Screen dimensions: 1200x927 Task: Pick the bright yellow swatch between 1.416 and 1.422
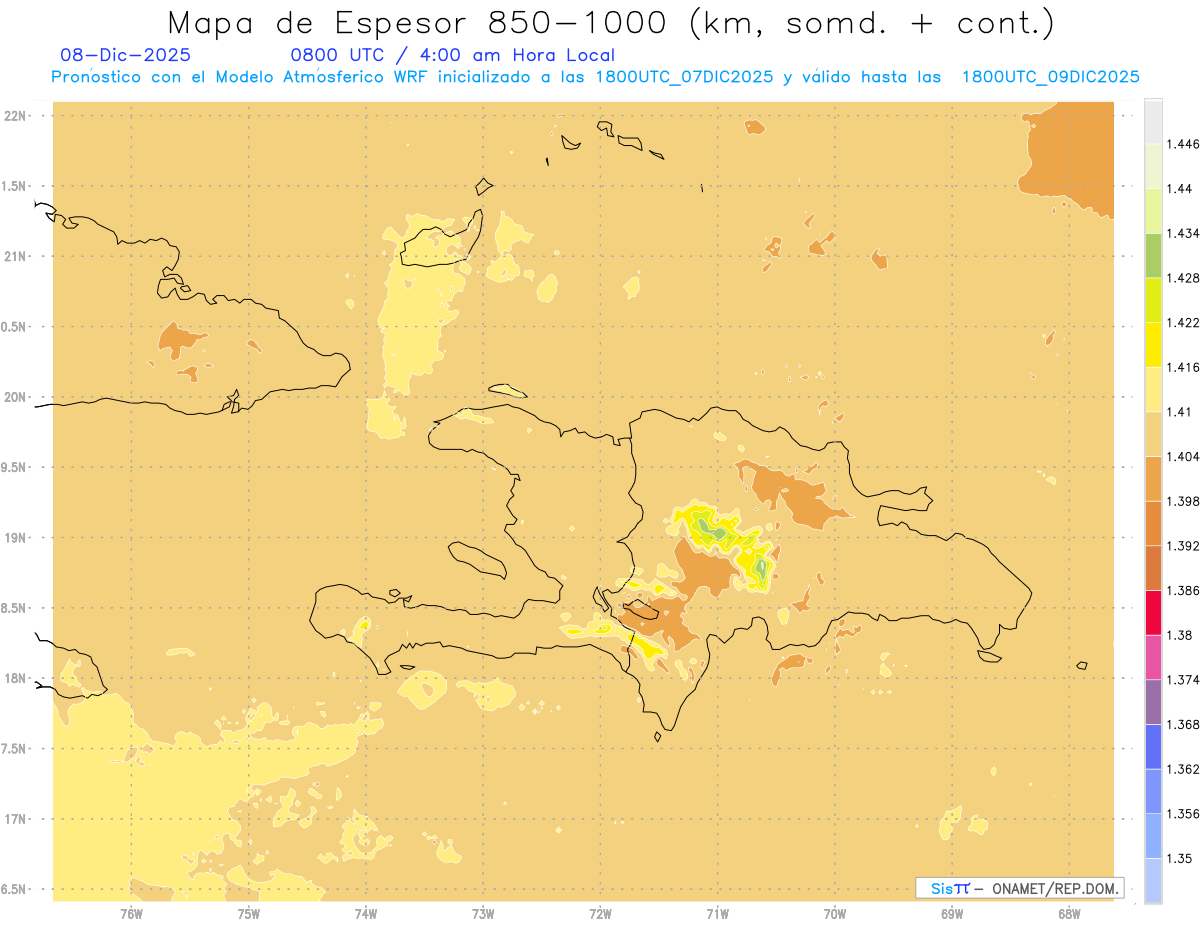pyautogui.click(x=1153, y=344)
